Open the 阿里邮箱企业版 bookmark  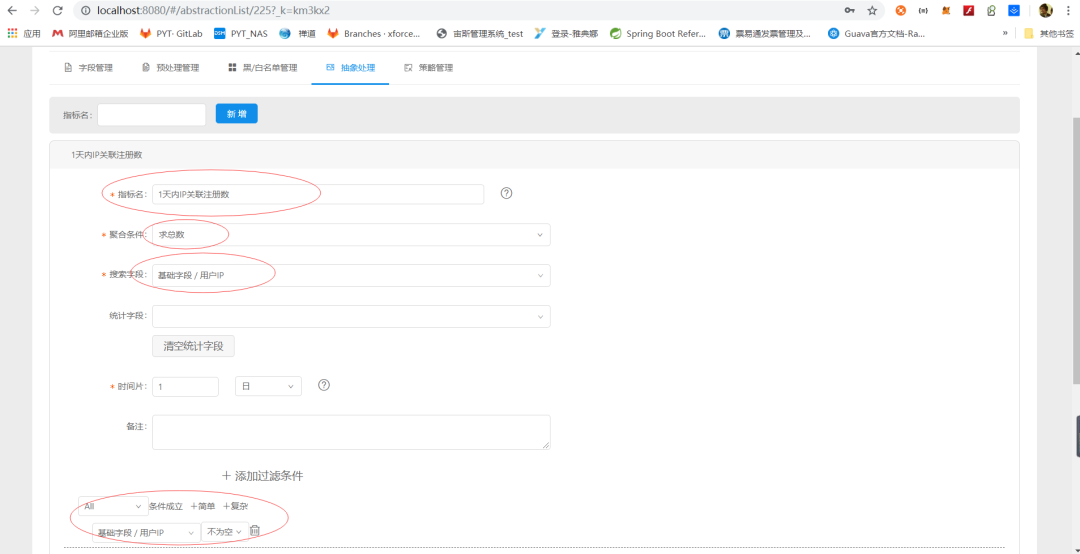(x=90, y=33)
